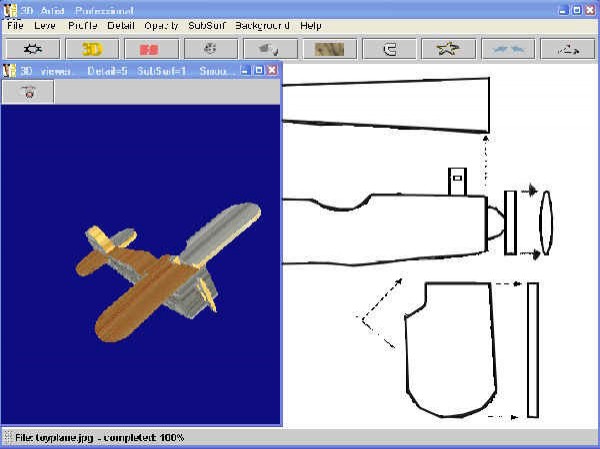Image resolution: width=600 pixels, height=449 pixels.
Task: Close the 3D viewer window
Action: click(x=272, y=70)
